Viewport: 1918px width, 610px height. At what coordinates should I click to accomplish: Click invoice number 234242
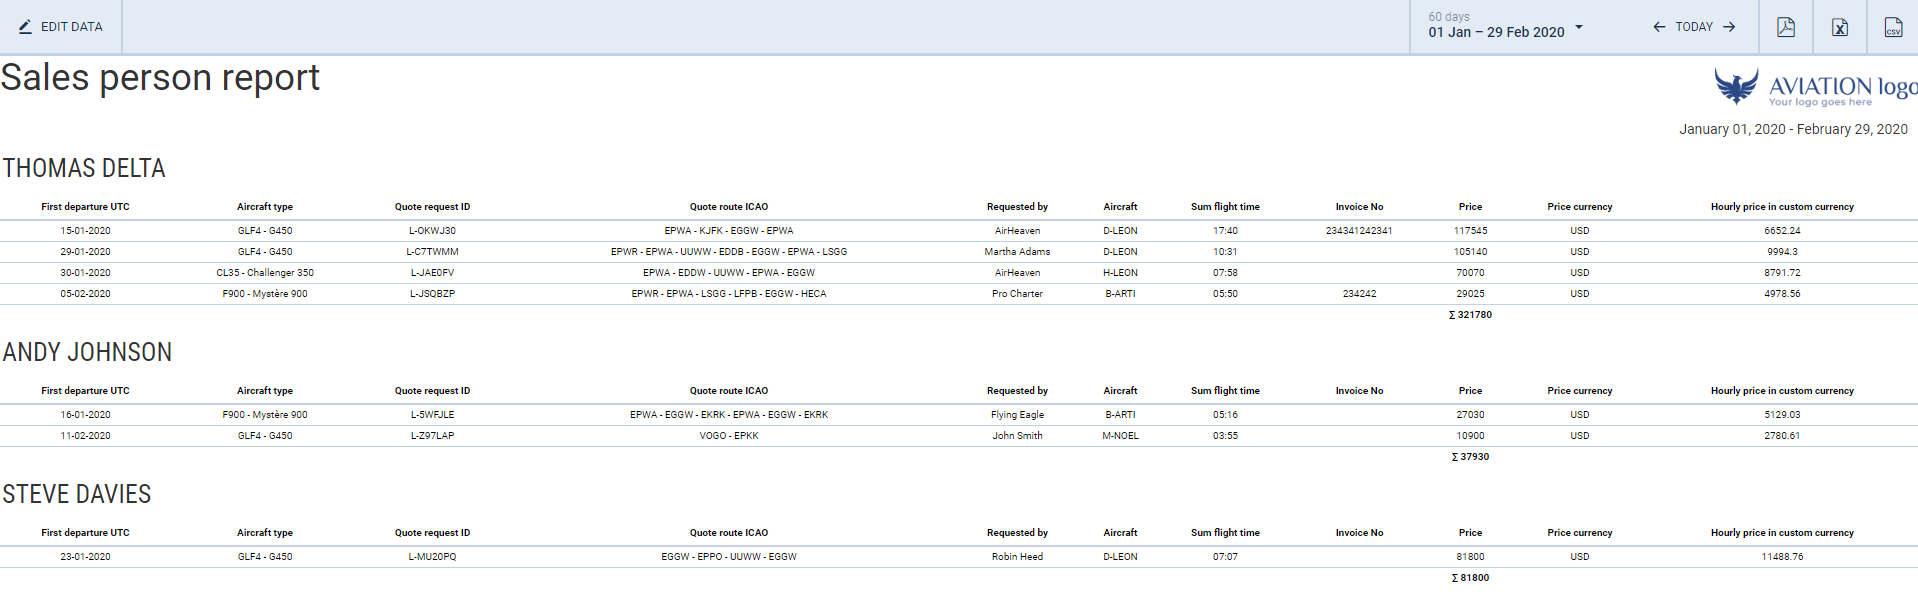click(x=1359, y=294)
